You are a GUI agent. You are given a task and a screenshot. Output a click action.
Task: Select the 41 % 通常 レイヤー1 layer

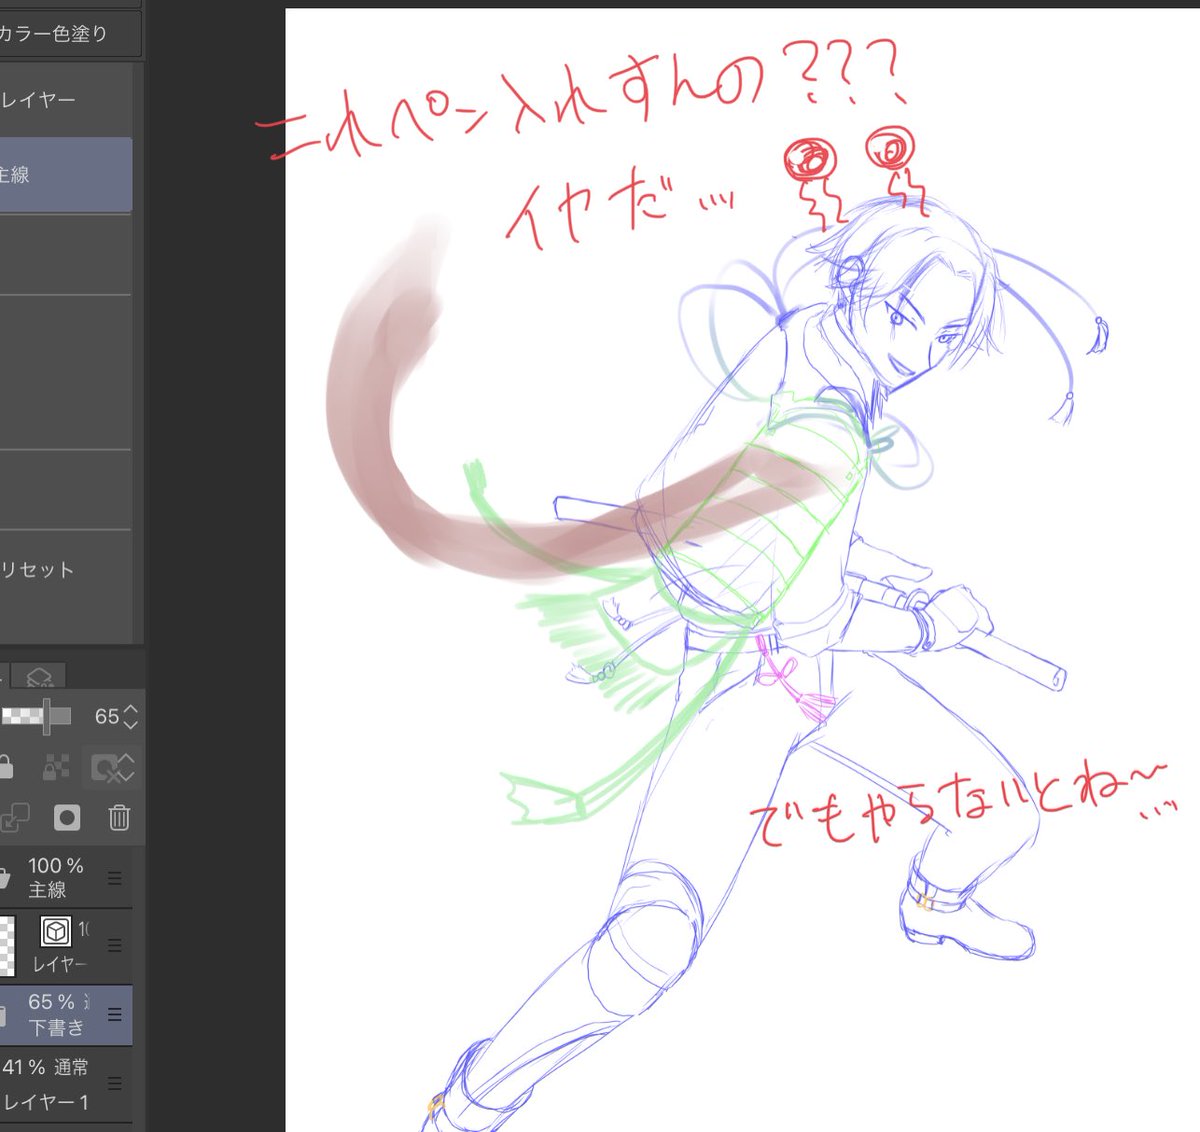click(x=66, y=1085)
